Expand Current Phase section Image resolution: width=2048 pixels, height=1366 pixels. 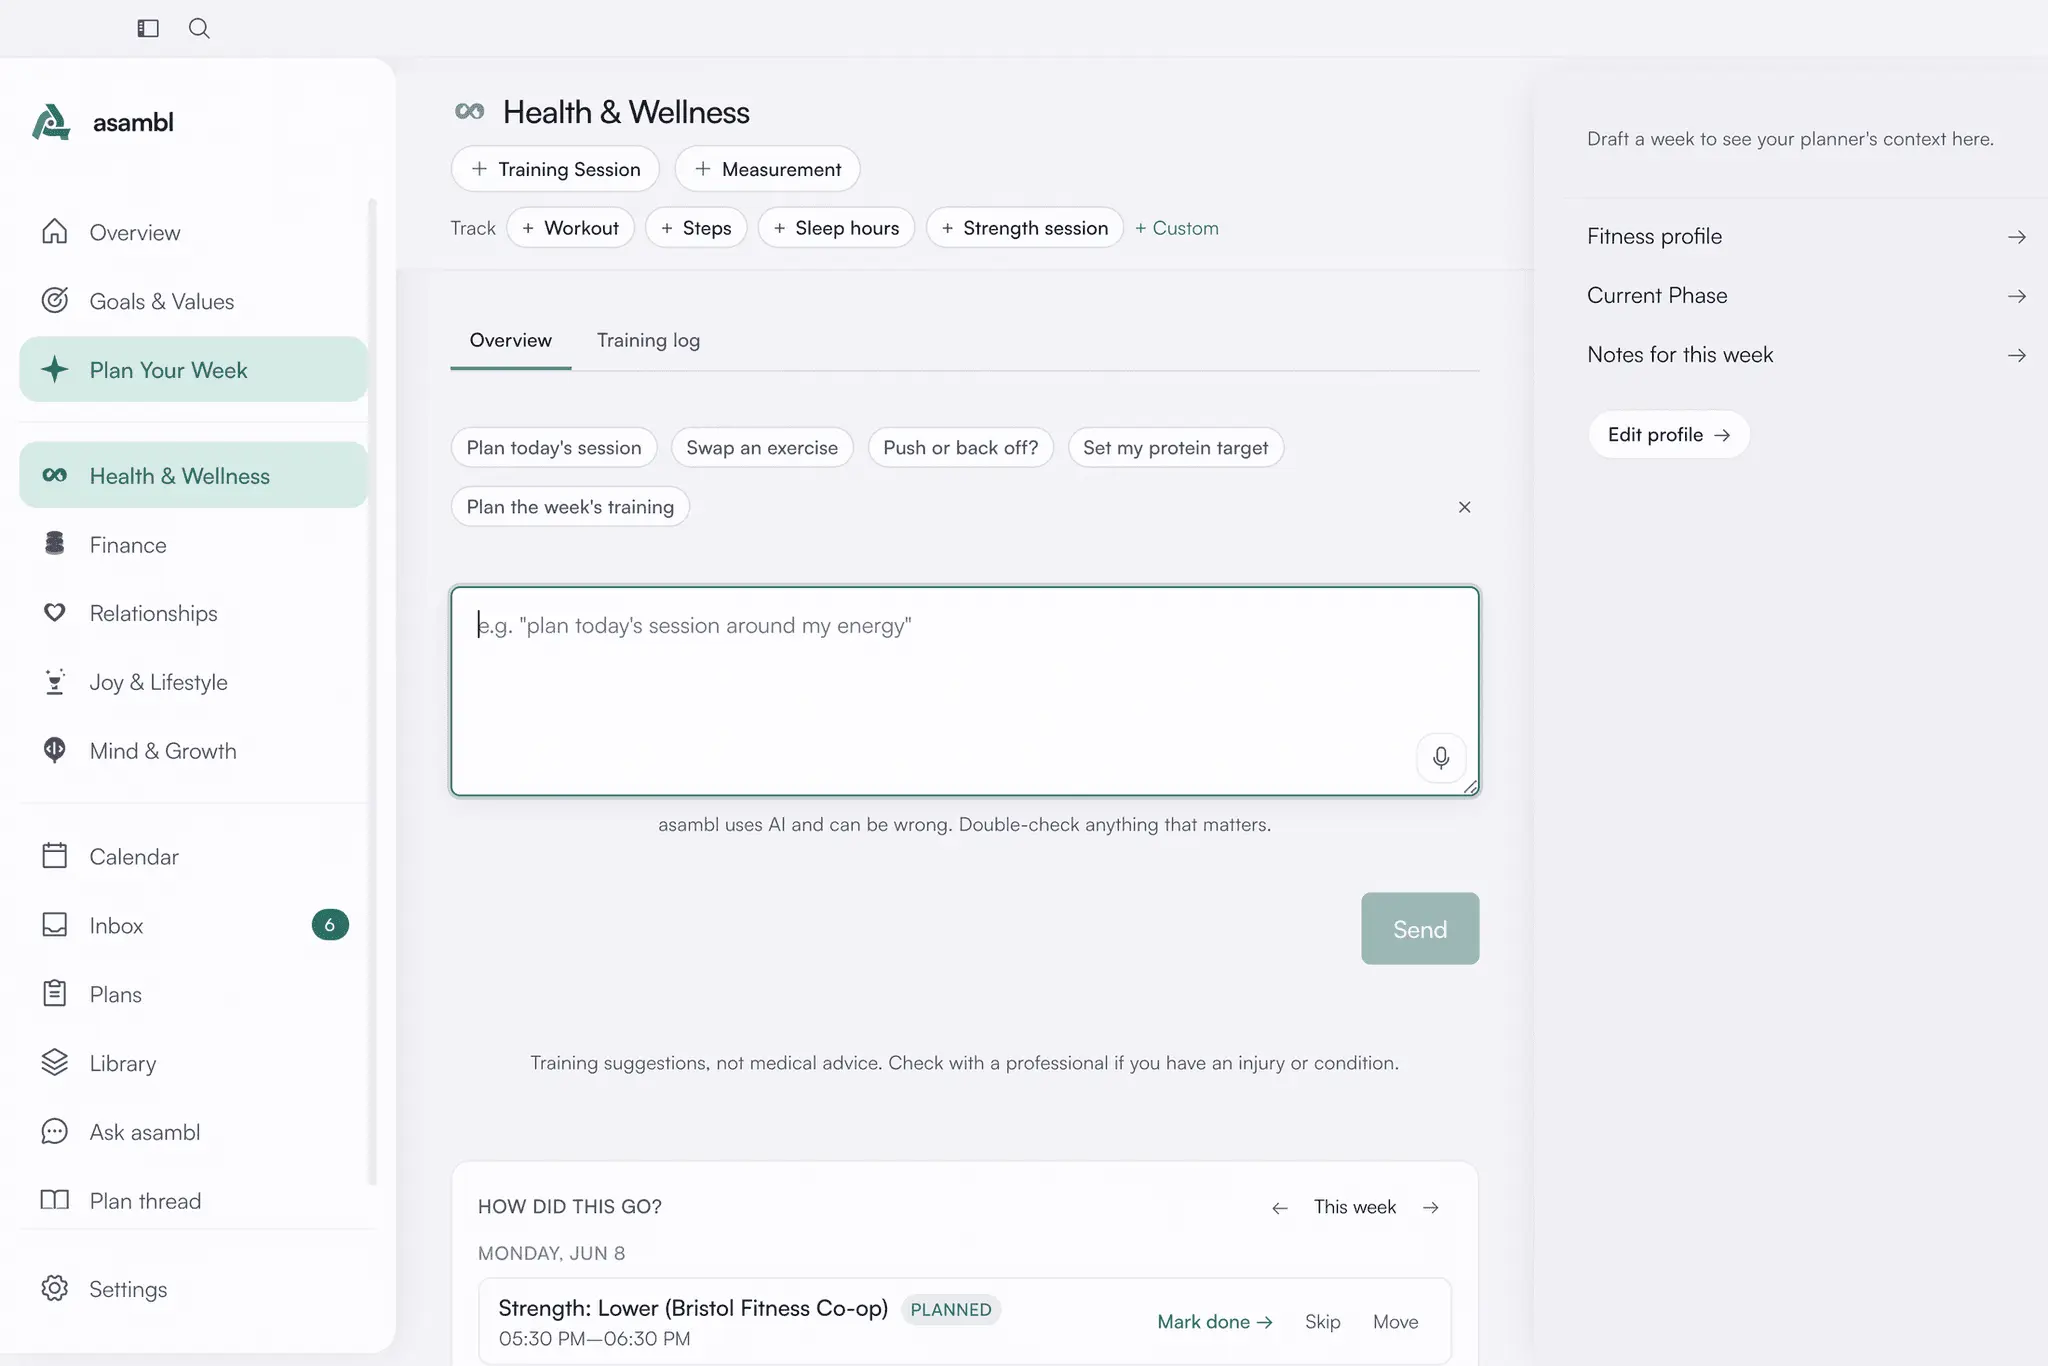[1806, 296]
